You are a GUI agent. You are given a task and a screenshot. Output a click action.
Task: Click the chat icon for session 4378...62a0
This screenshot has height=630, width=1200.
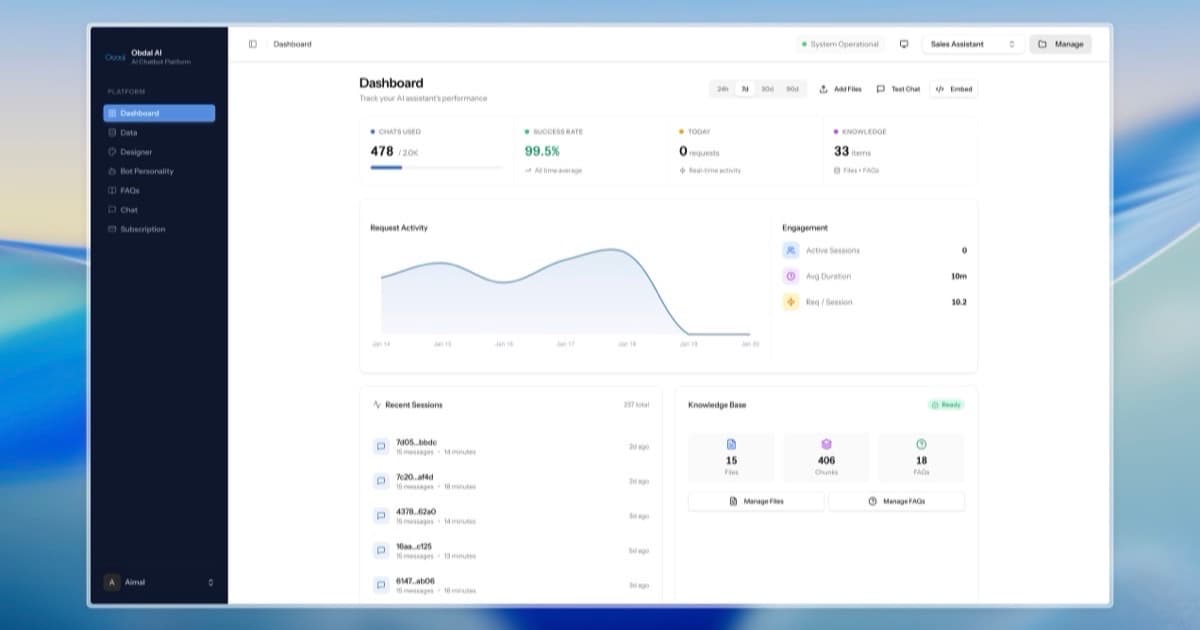381,516
